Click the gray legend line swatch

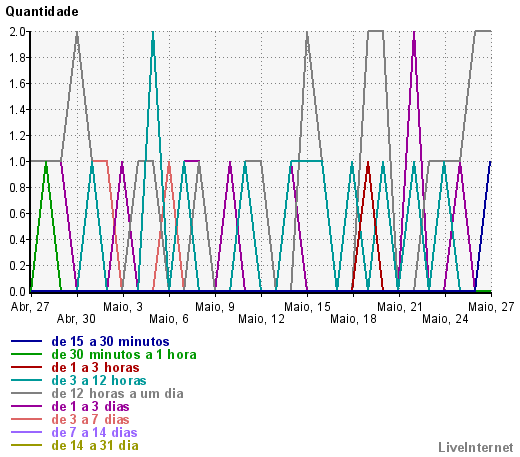(26, 393)
